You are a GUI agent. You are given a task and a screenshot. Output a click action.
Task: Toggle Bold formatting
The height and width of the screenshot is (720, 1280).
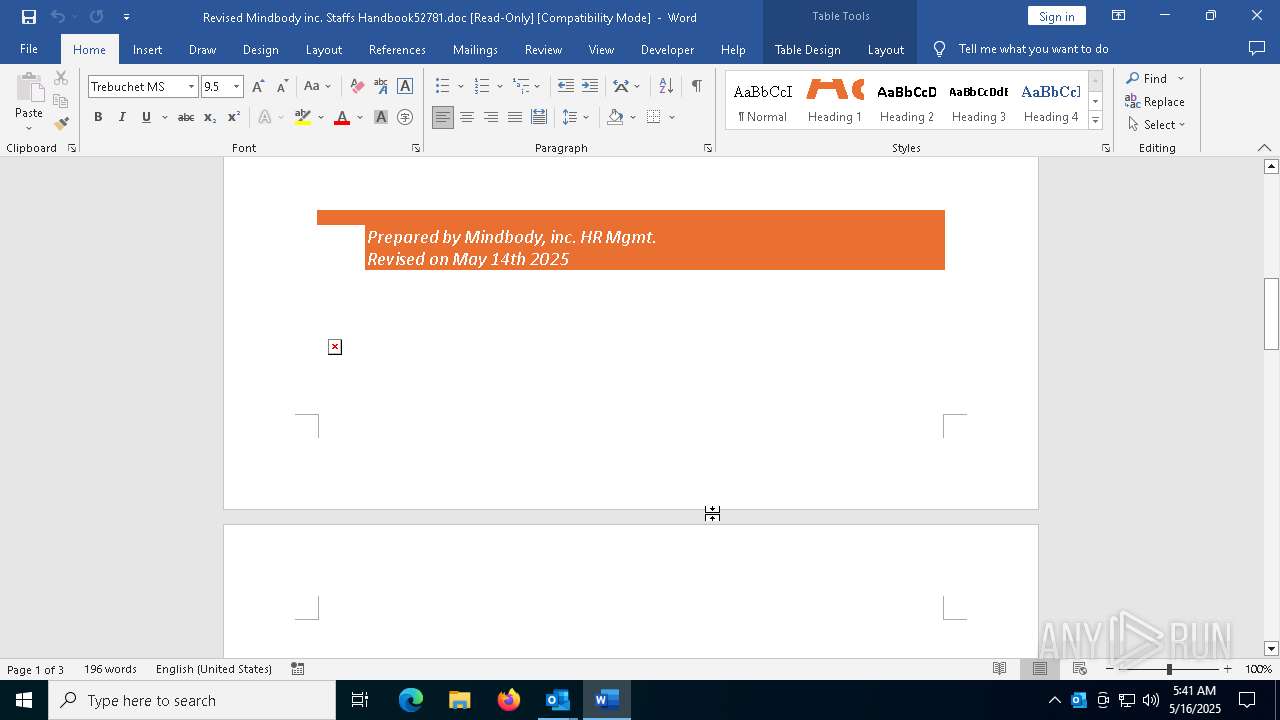pos(98,118)
